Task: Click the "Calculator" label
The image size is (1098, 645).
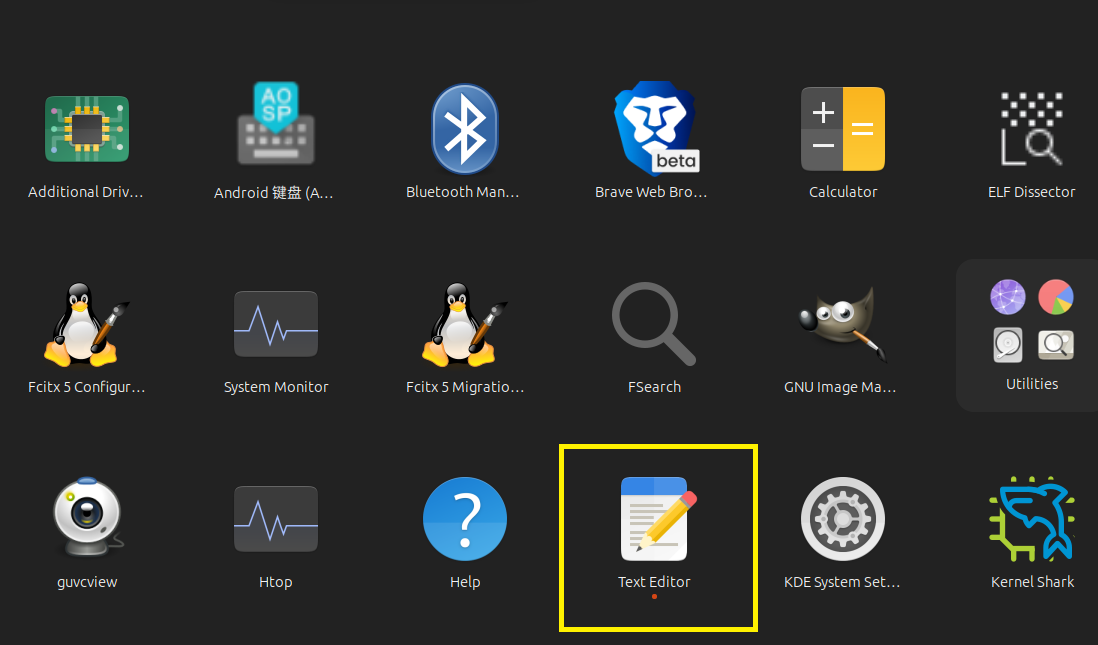Action: 843,192
